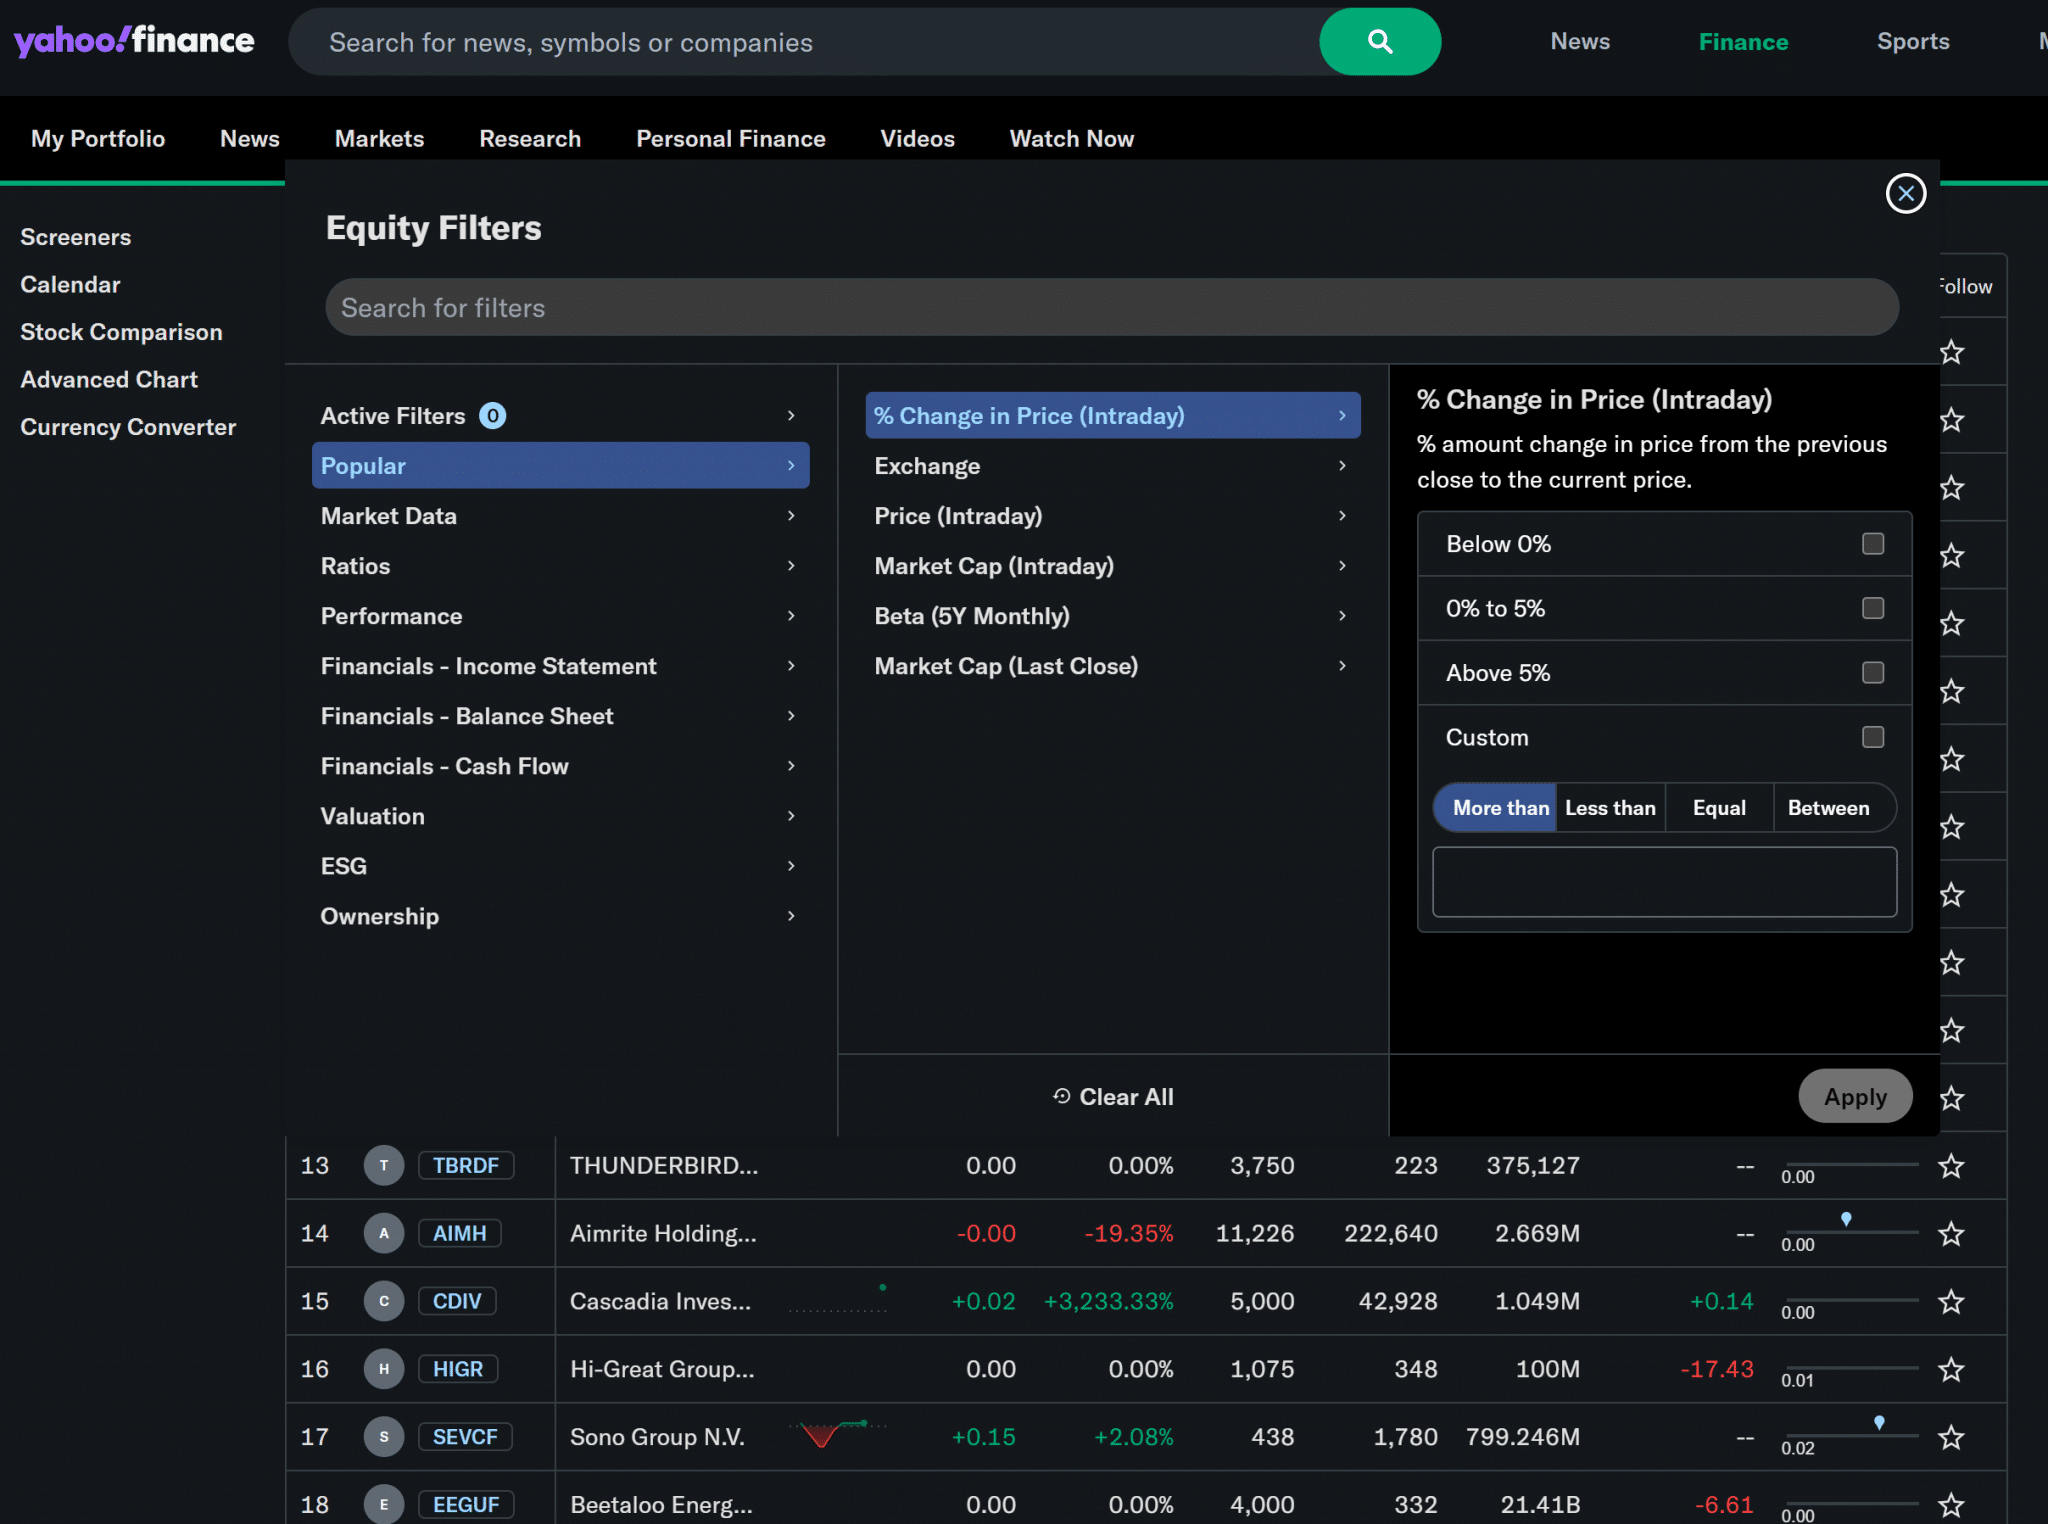The width and height of the screenshot is (2048, 1524).
Task: Click the Search for filters field
Action: 1111,308
